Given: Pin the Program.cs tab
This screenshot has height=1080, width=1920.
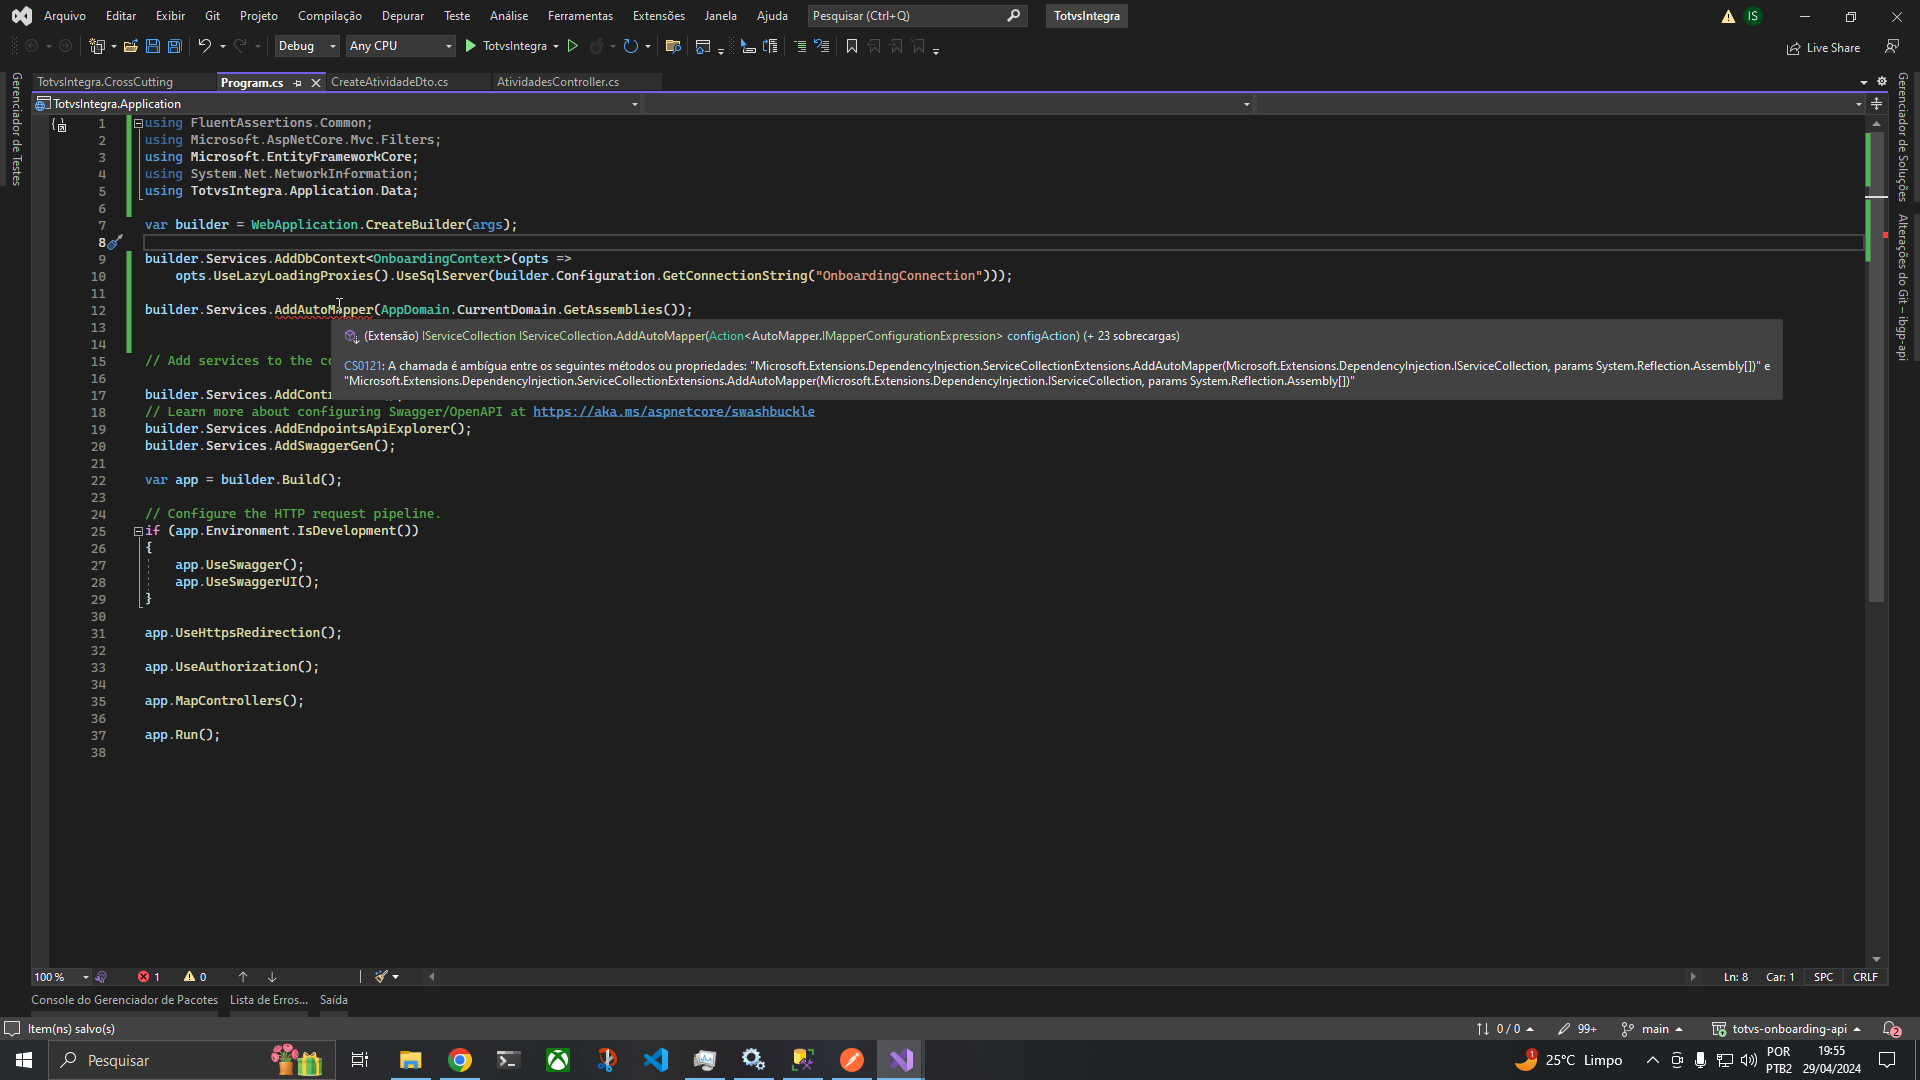Looking at the screenshot, I should click(x=297, y=83).
